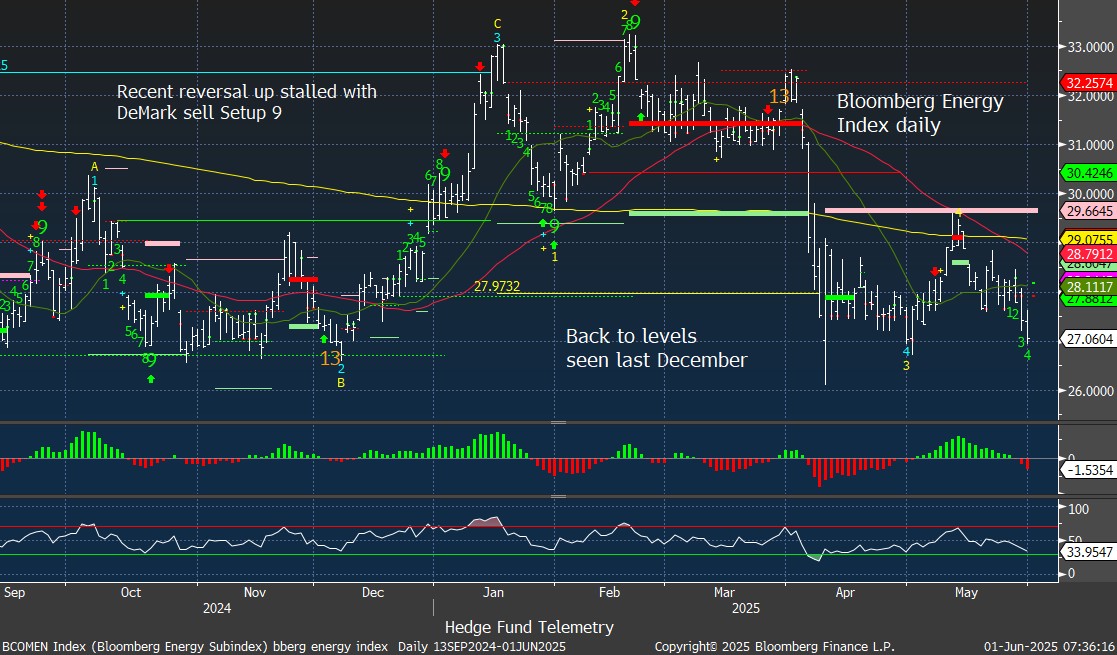Click the Hedge Fund Telemetry title
Viewport: 1117px width, 655px height.
[529, 627]
